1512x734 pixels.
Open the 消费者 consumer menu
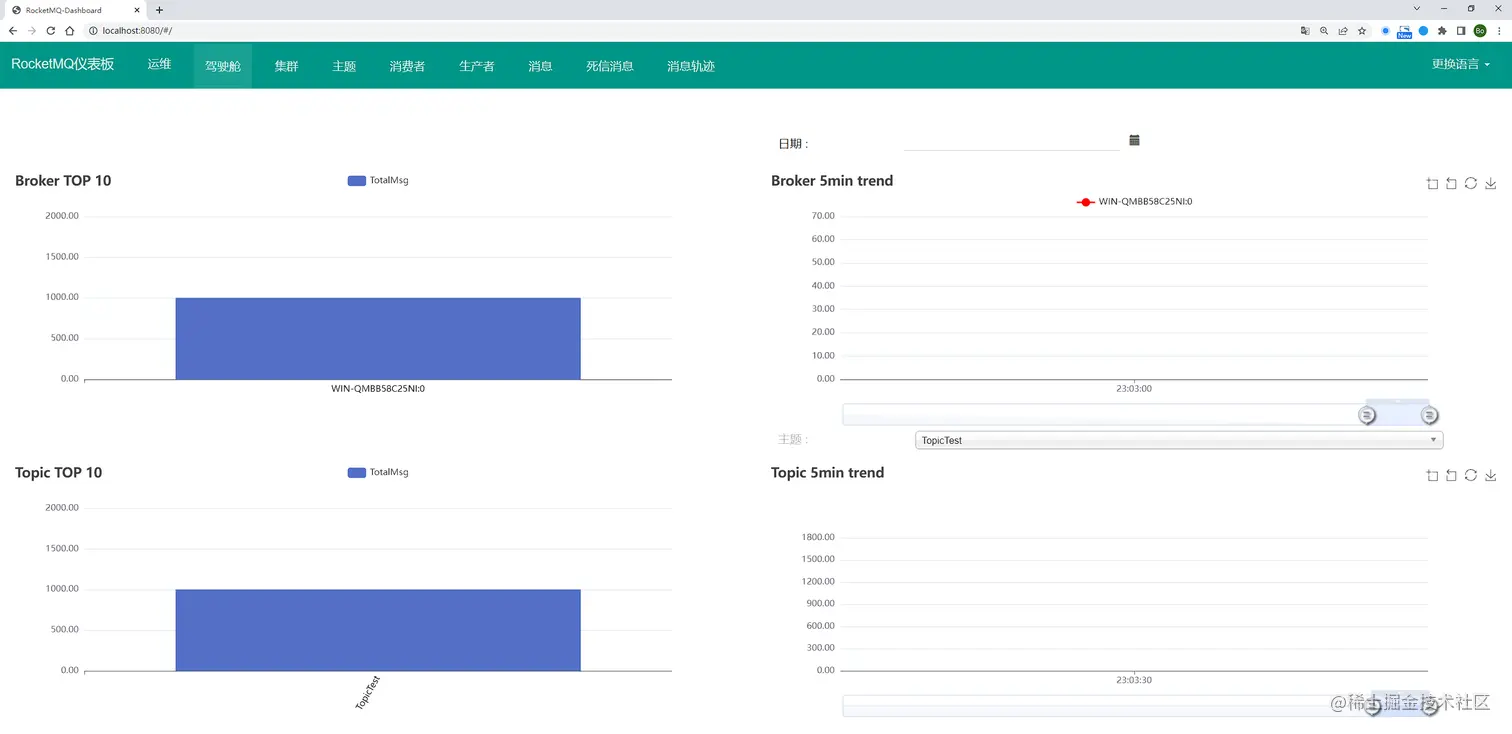pos(407,66)
